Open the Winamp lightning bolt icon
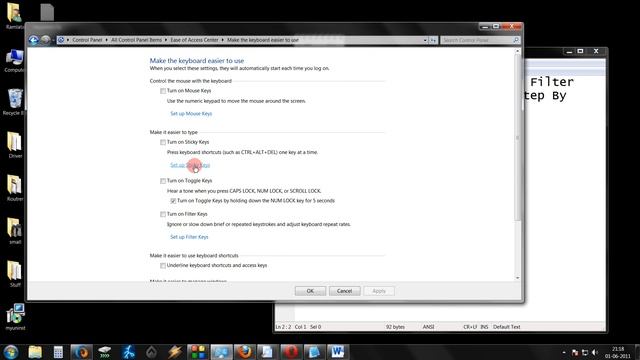 175,352
